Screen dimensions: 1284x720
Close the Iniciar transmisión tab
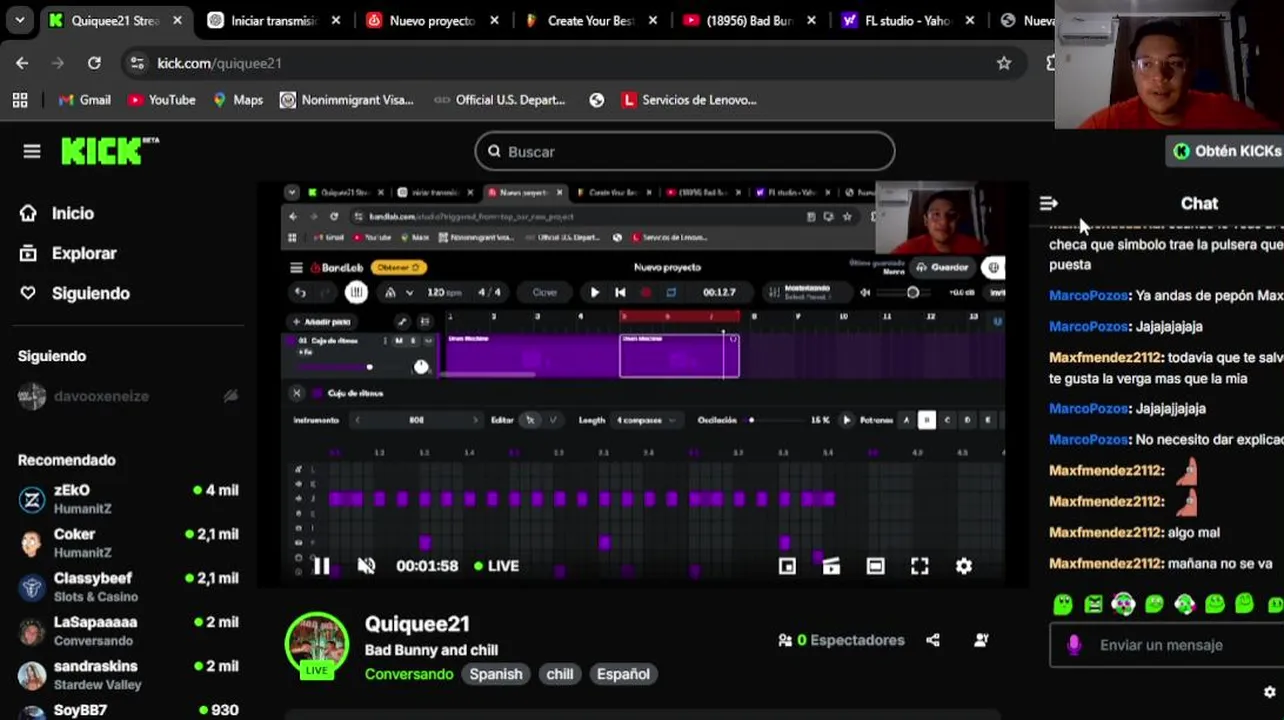pyautogui.click(x=335, y=20)
